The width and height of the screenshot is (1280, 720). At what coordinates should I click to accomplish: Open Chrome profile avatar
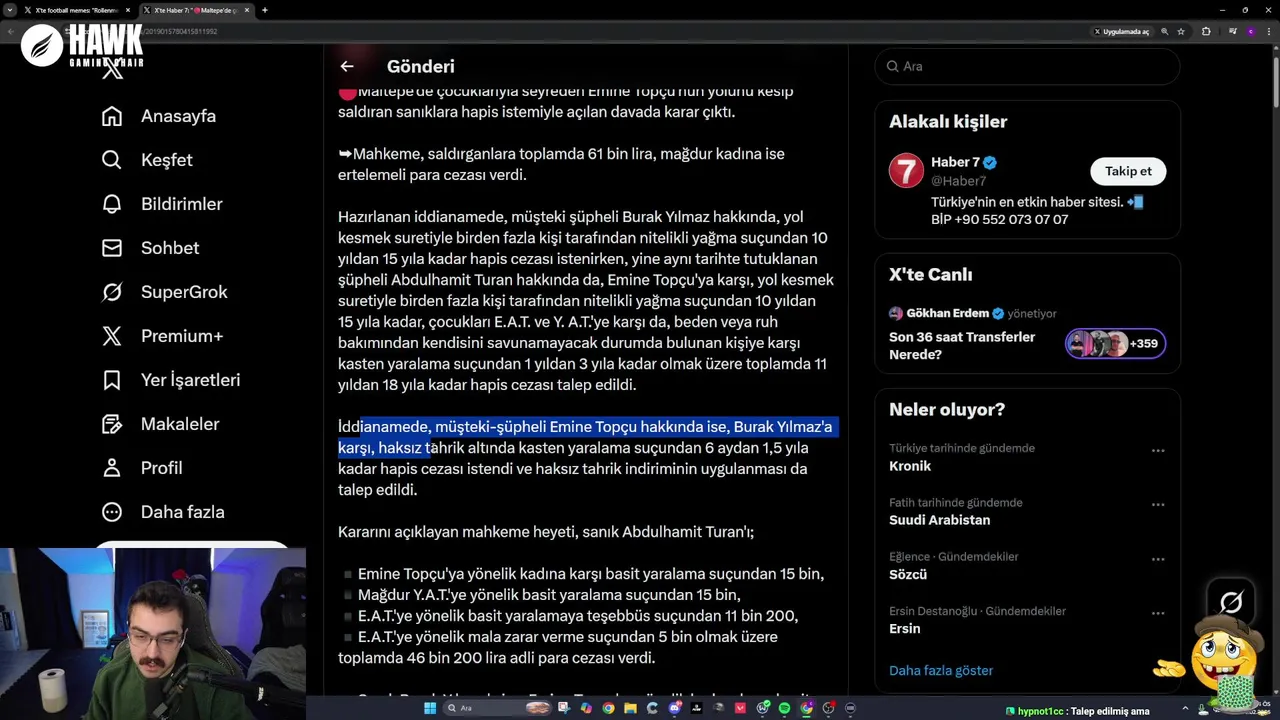[x=1251, y=31]
